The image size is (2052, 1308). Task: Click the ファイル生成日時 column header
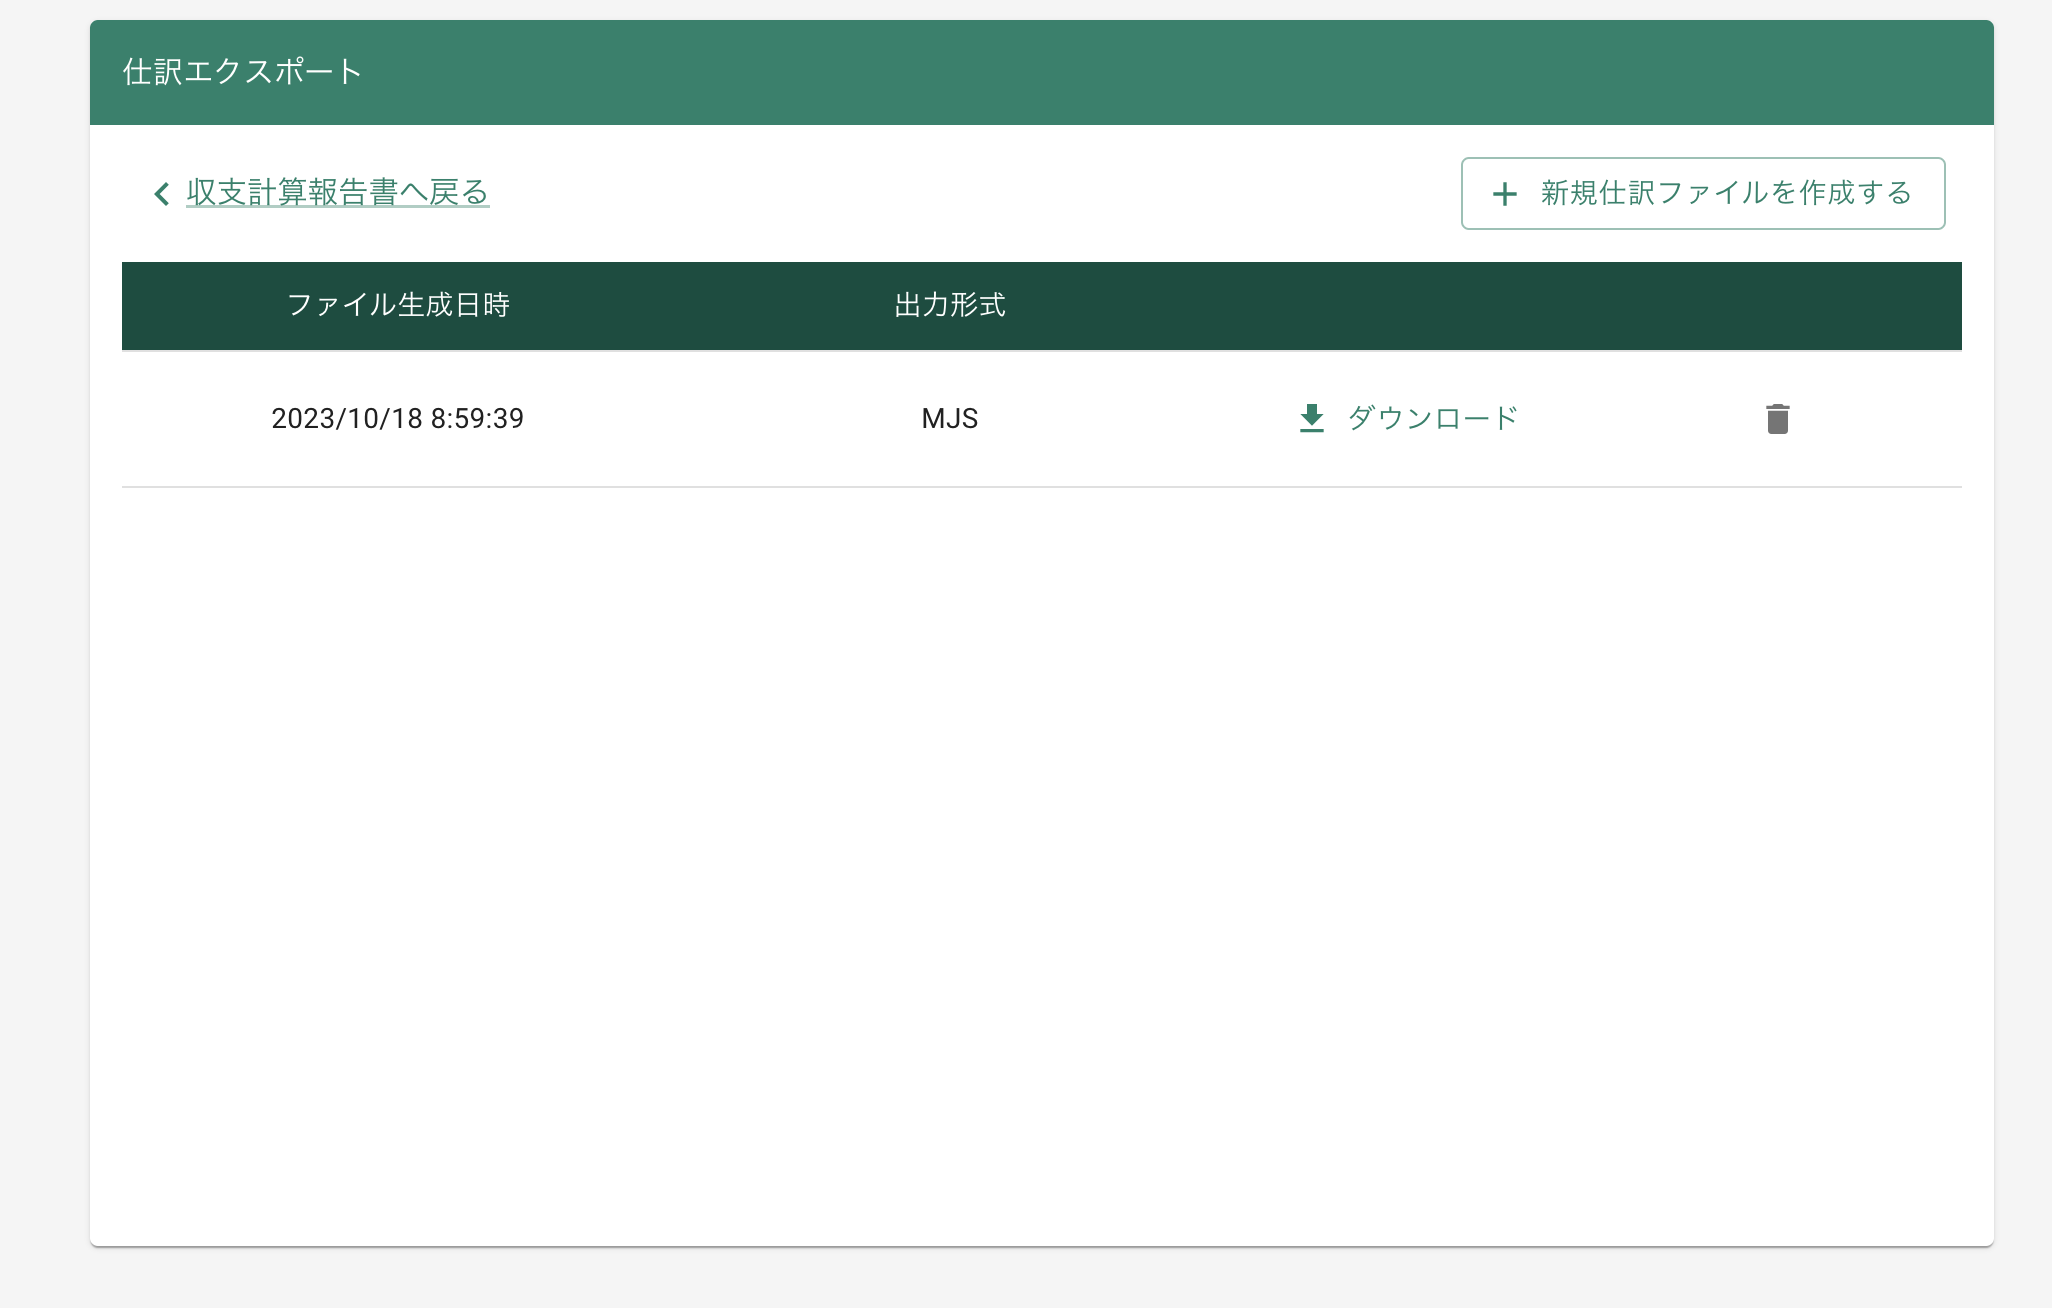pos(398,305)
